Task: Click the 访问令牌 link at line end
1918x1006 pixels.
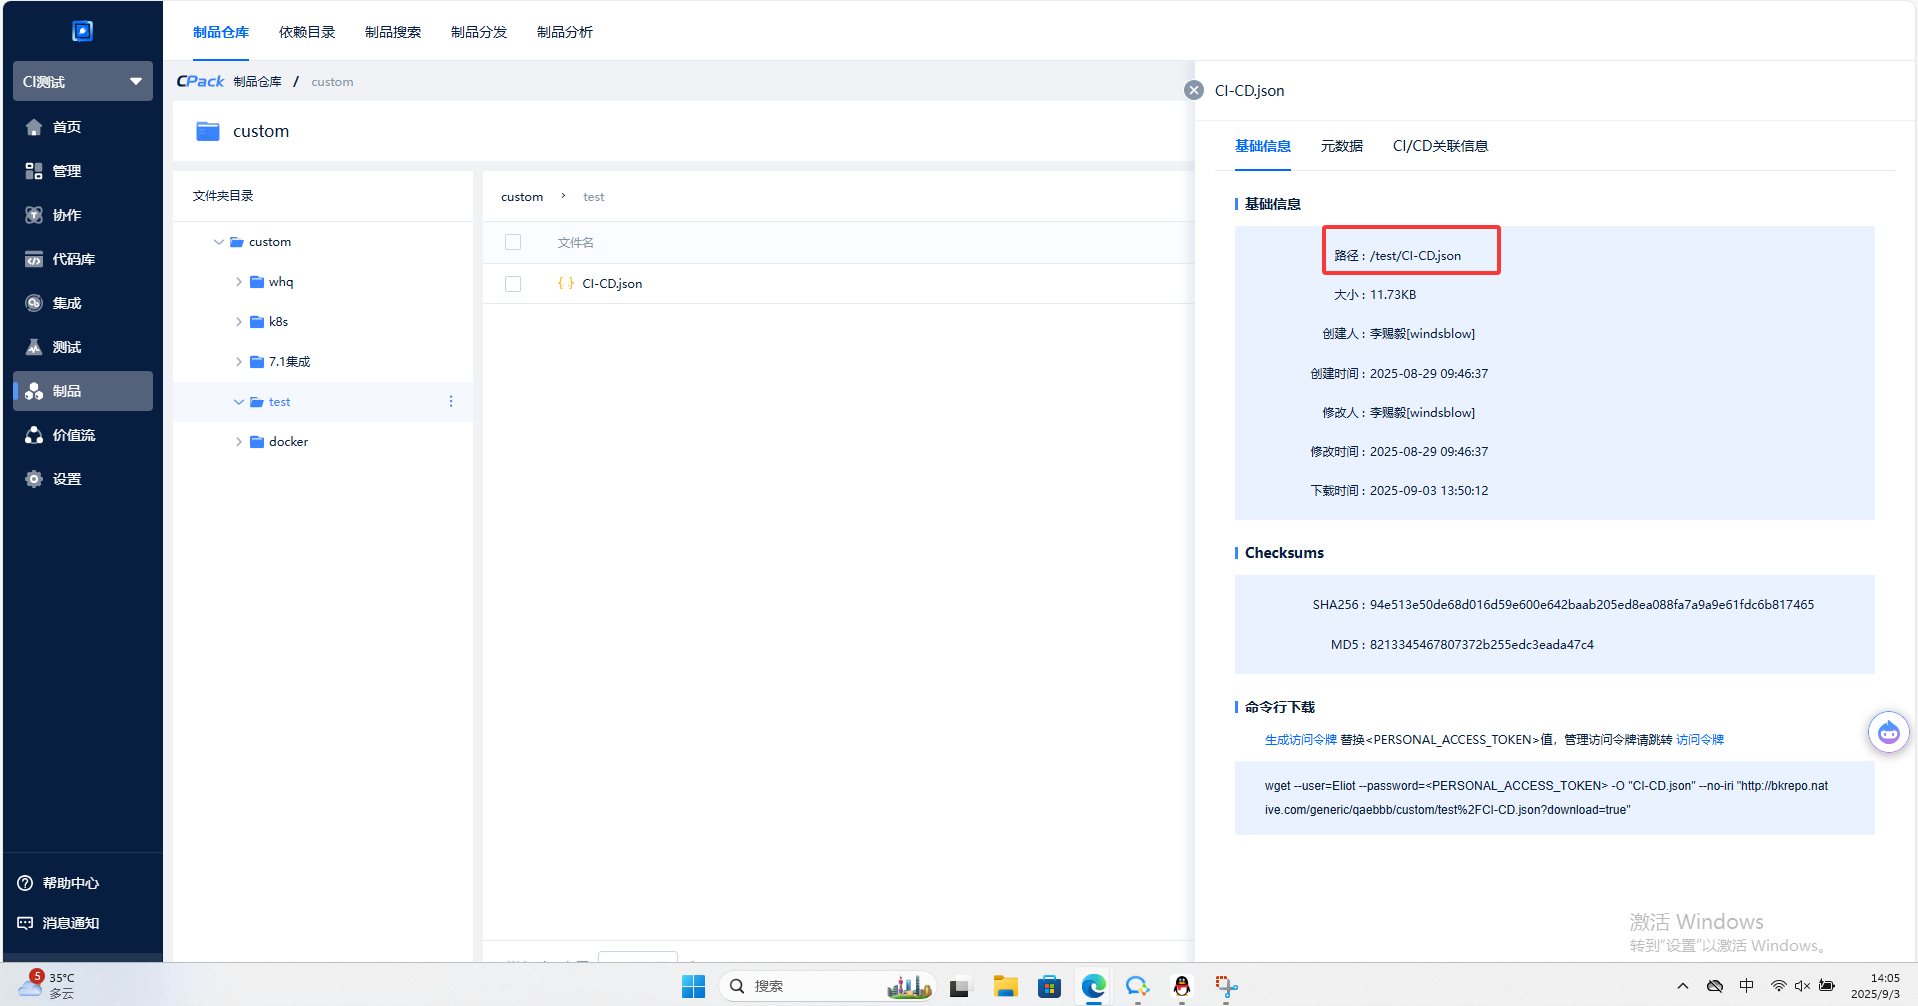Action: pos(1699,740)
